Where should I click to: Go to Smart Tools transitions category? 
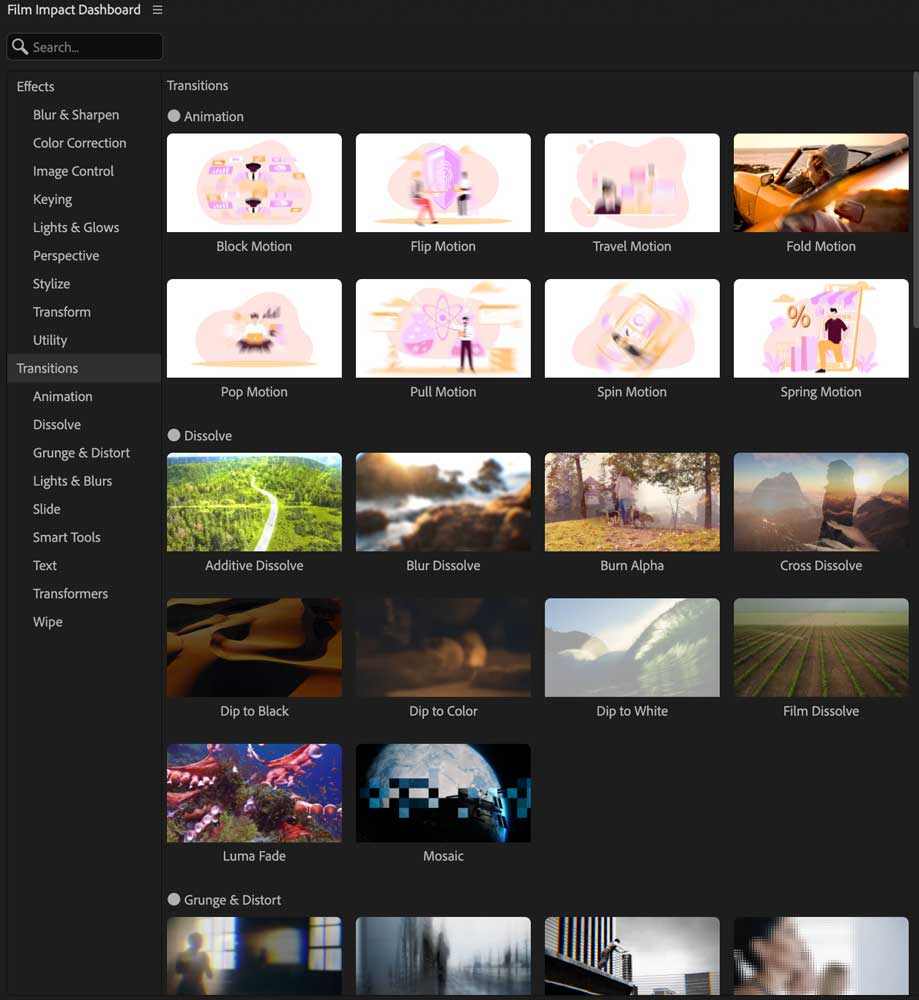pyautogui.click(x=66, y=537)
